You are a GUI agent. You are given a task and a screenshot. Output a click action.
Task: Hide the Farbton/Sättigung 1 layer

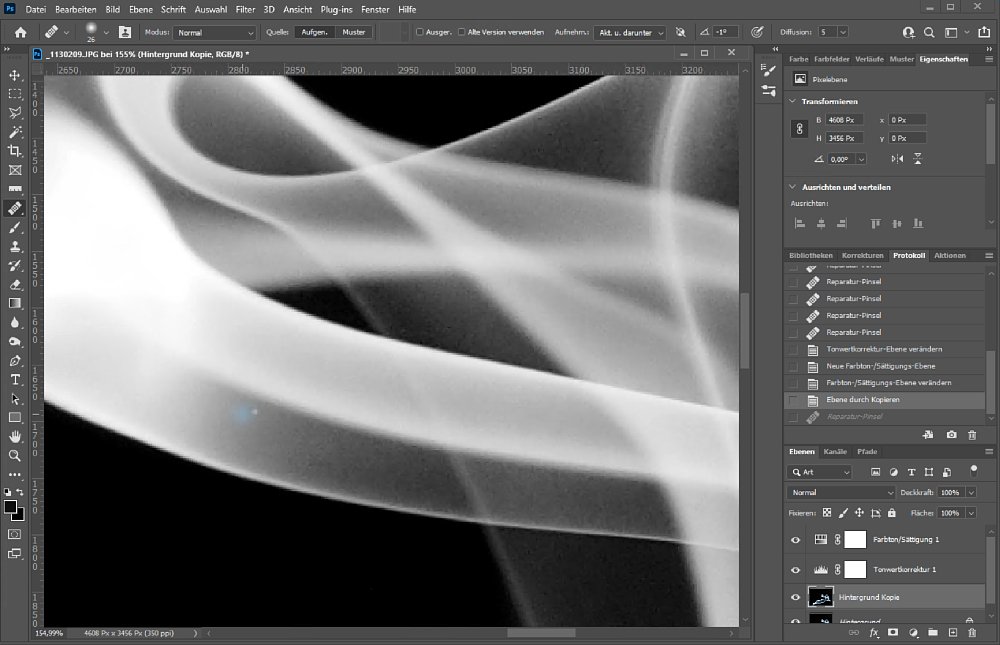pyautogui.click(x=796, y=540)
